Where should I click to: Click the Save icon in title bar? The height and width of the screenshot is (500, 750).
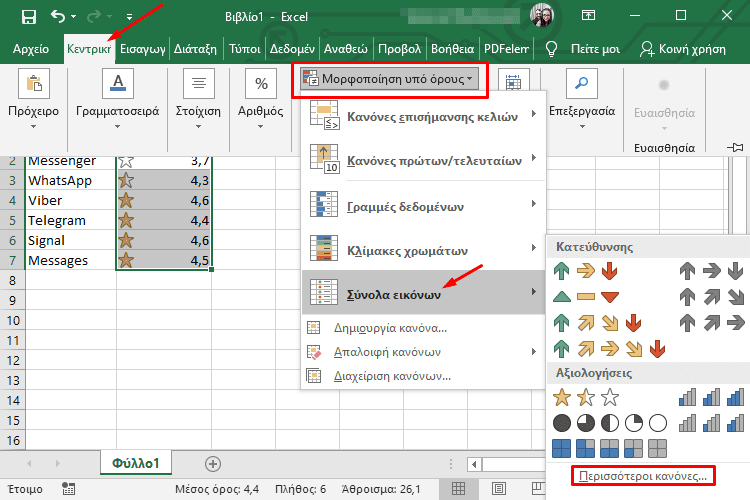(29, 17)
